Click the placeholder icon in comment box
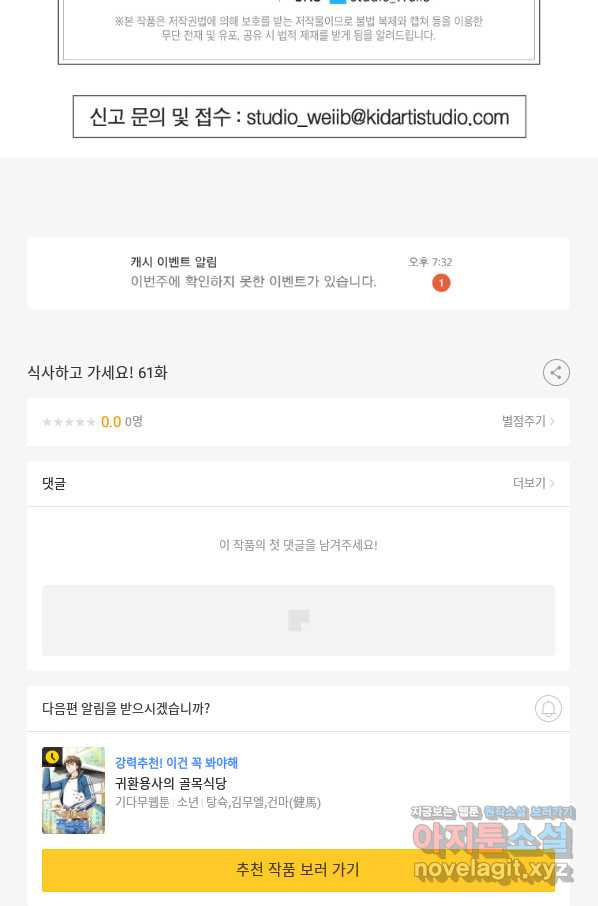This screenshot has width=598, height=906. [299, 620]
